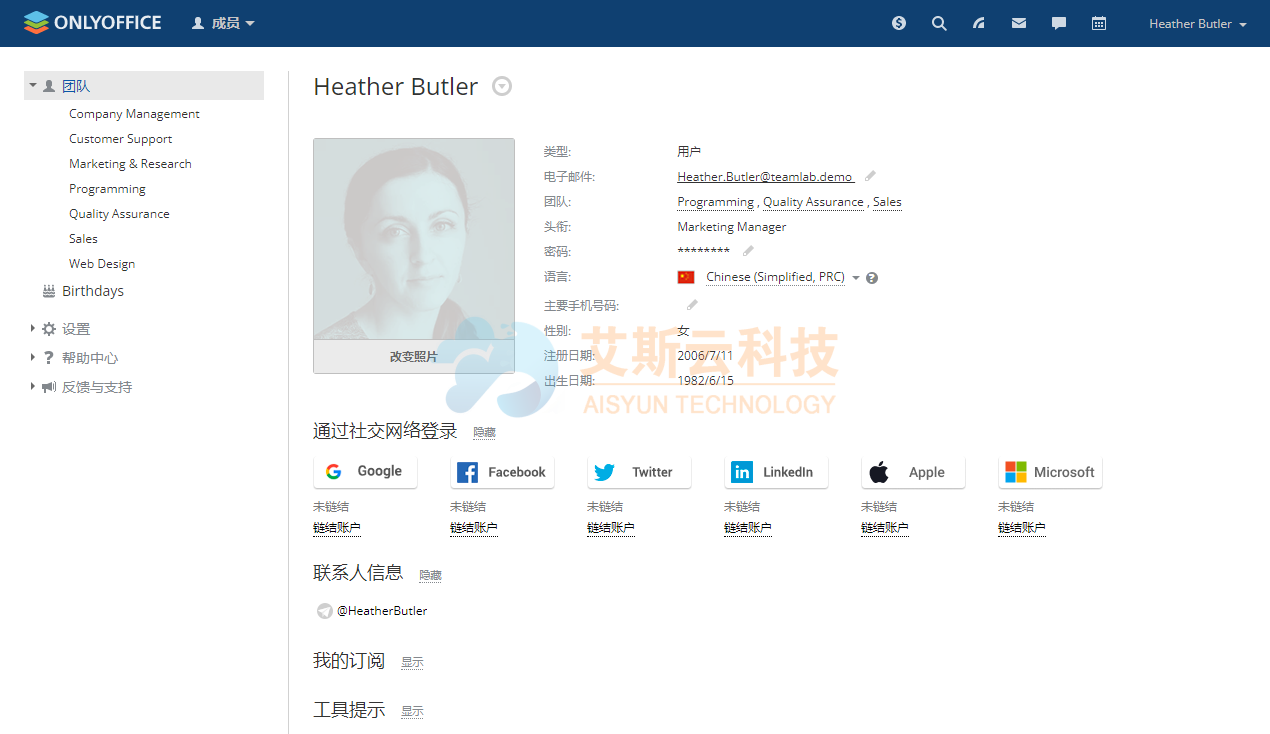Viewport: 1270px width, 734px height.
Task: Click the @HeatherButler Telegram contact
Action: point(381,611)
